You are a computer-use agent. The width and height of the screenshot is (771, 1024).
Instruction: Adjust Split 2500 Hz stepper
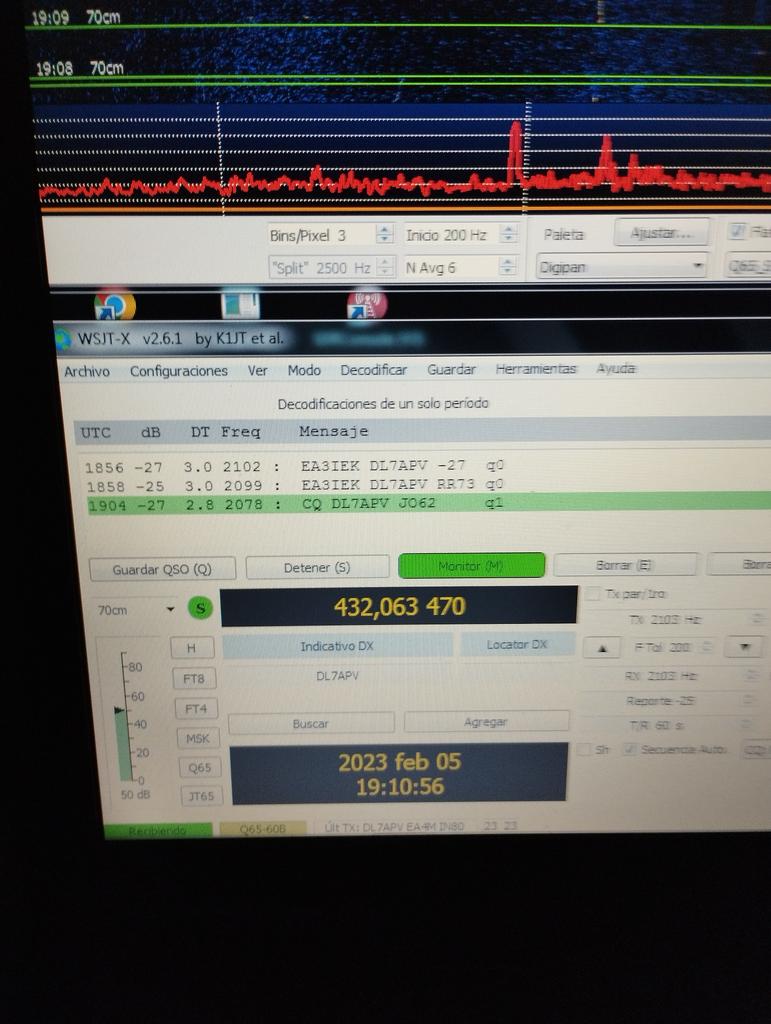tap(385, 267)
